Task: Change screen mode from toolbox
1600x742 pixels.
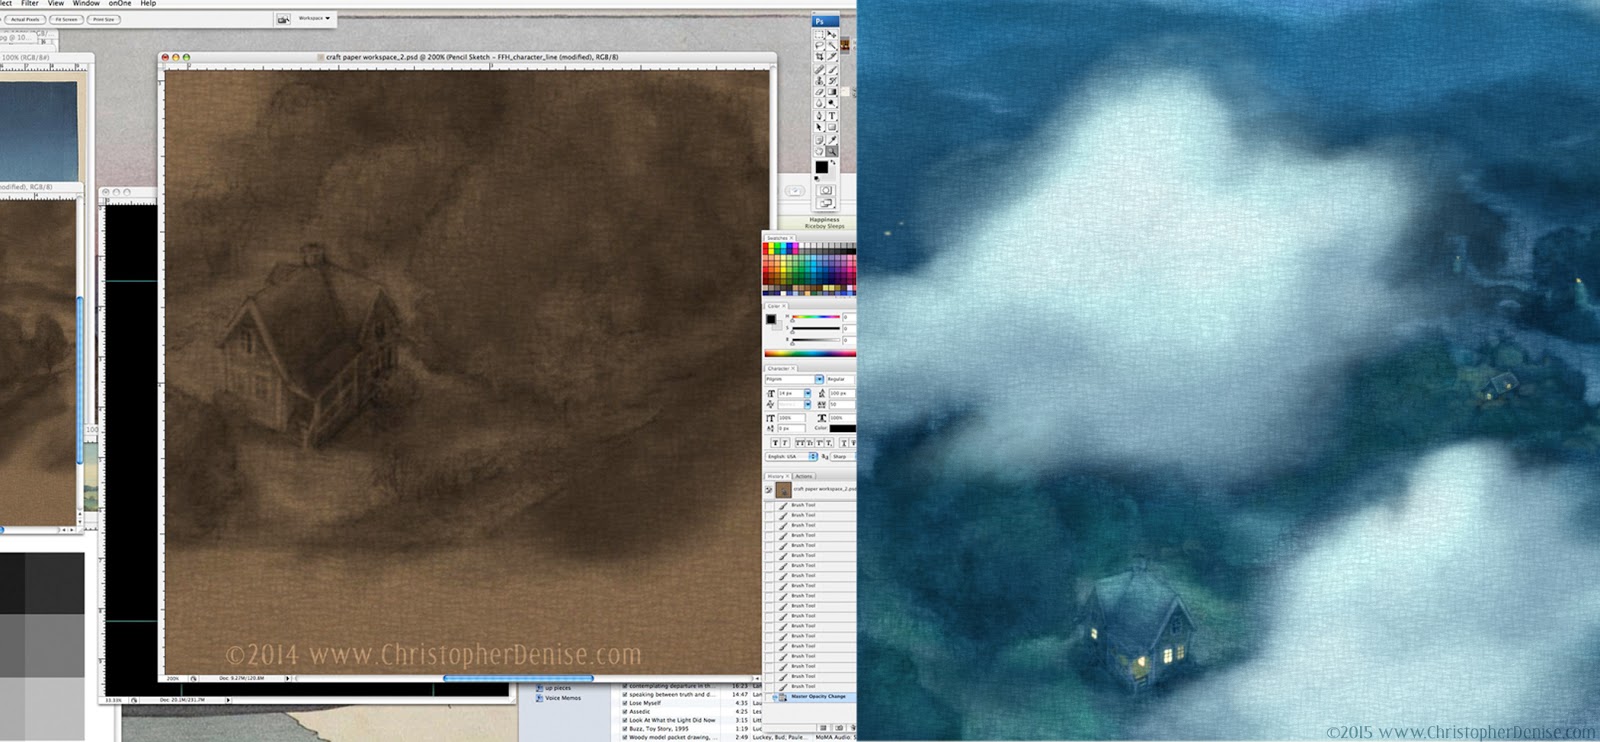Action: 826,203
